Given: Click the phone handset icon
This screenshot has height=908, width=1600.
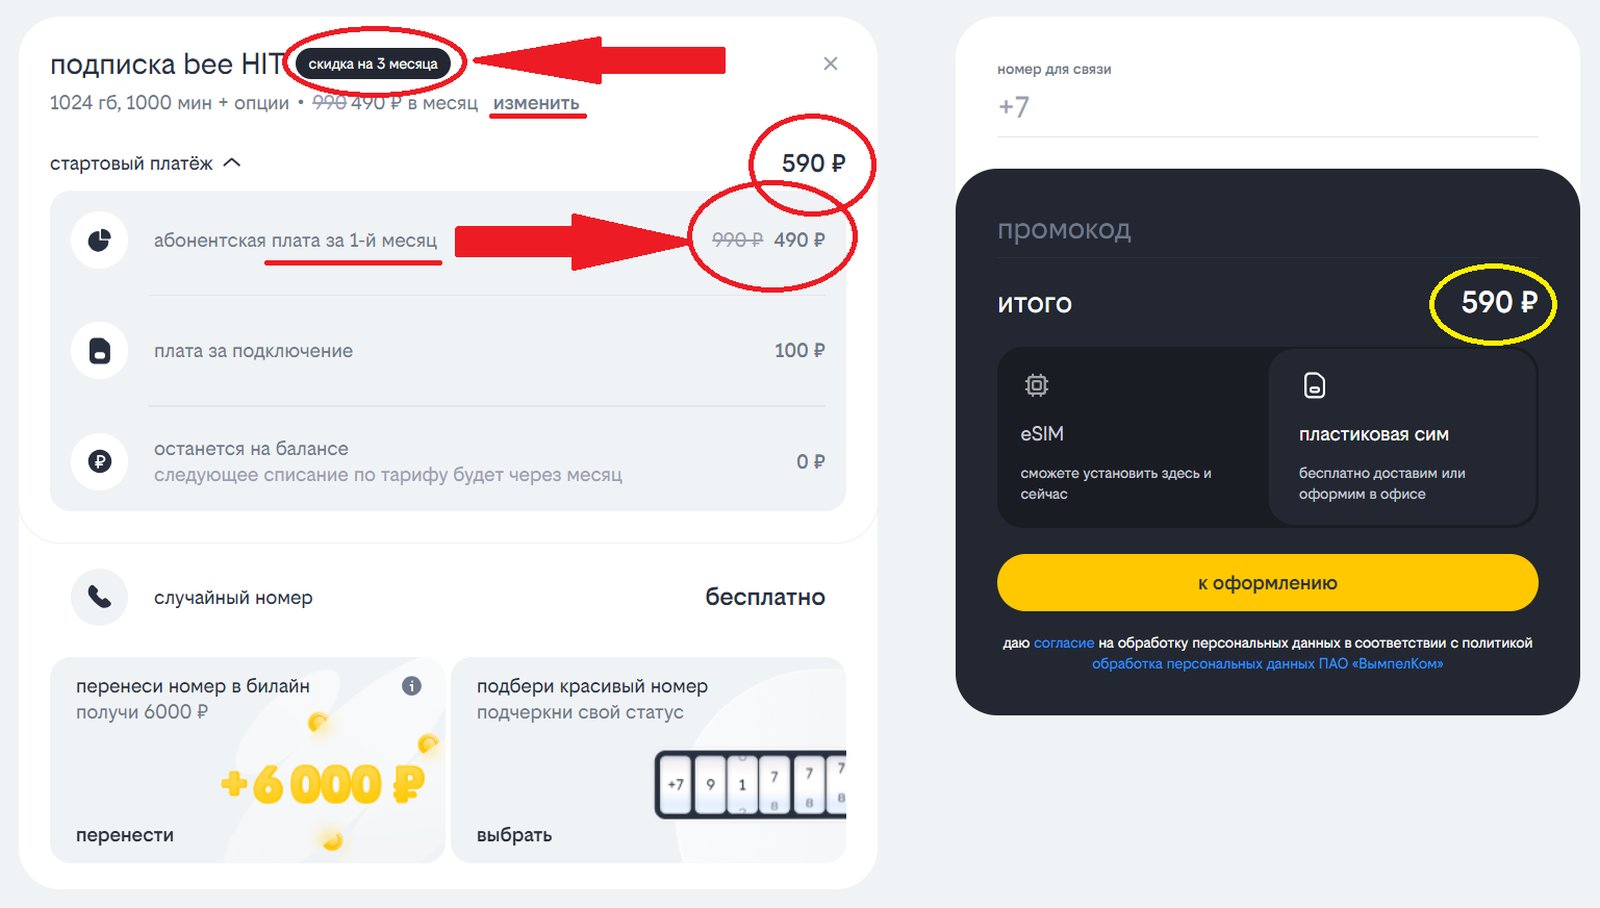Looking at the screenshot, I should pyautogui.click(x=99, y=597).
